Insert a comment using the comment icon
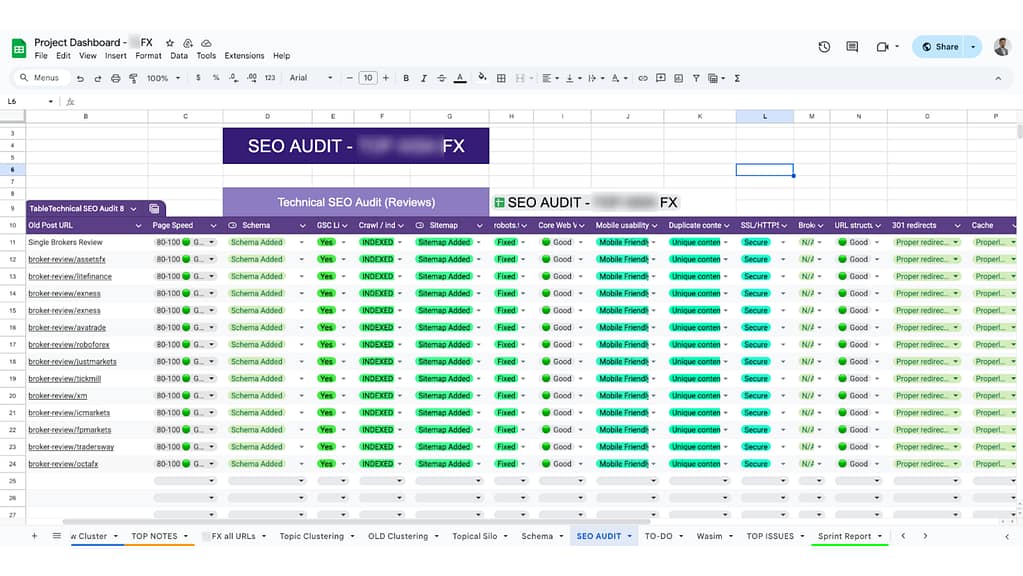Viewport: 1023px width, 576px height. pyautogui.click(x=660, y=78)
